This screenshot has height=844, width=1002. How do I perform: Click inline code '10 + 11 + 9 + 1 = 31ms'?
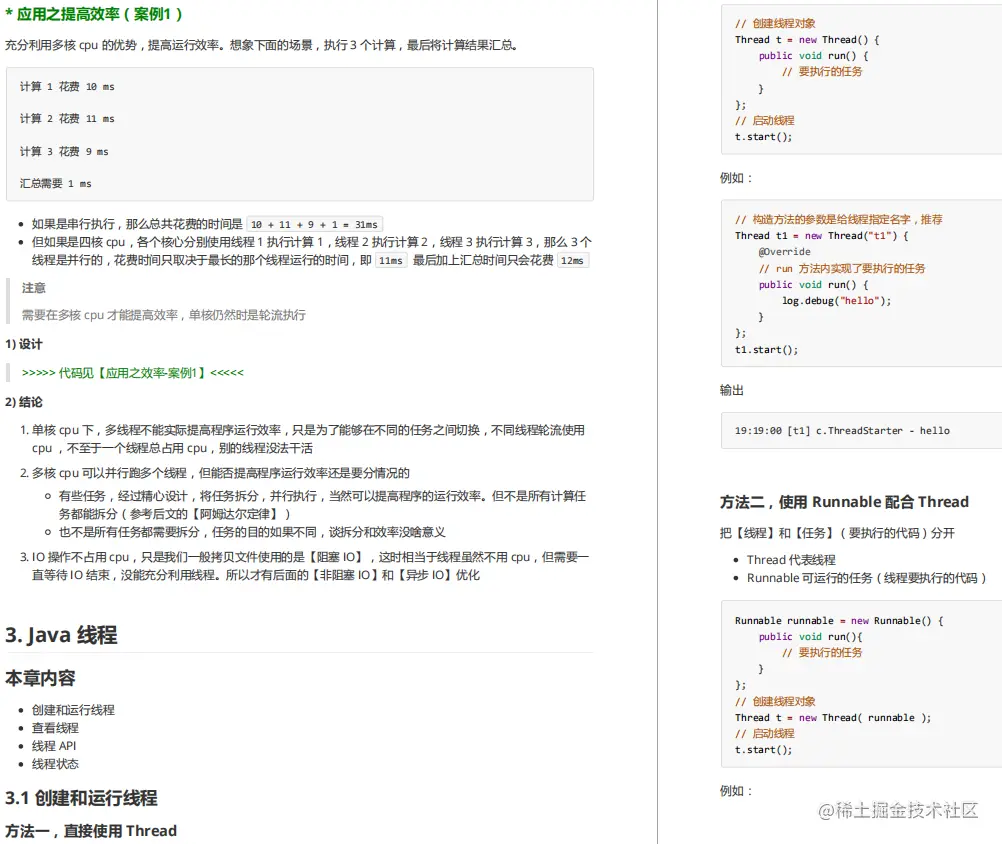(314, 224)
